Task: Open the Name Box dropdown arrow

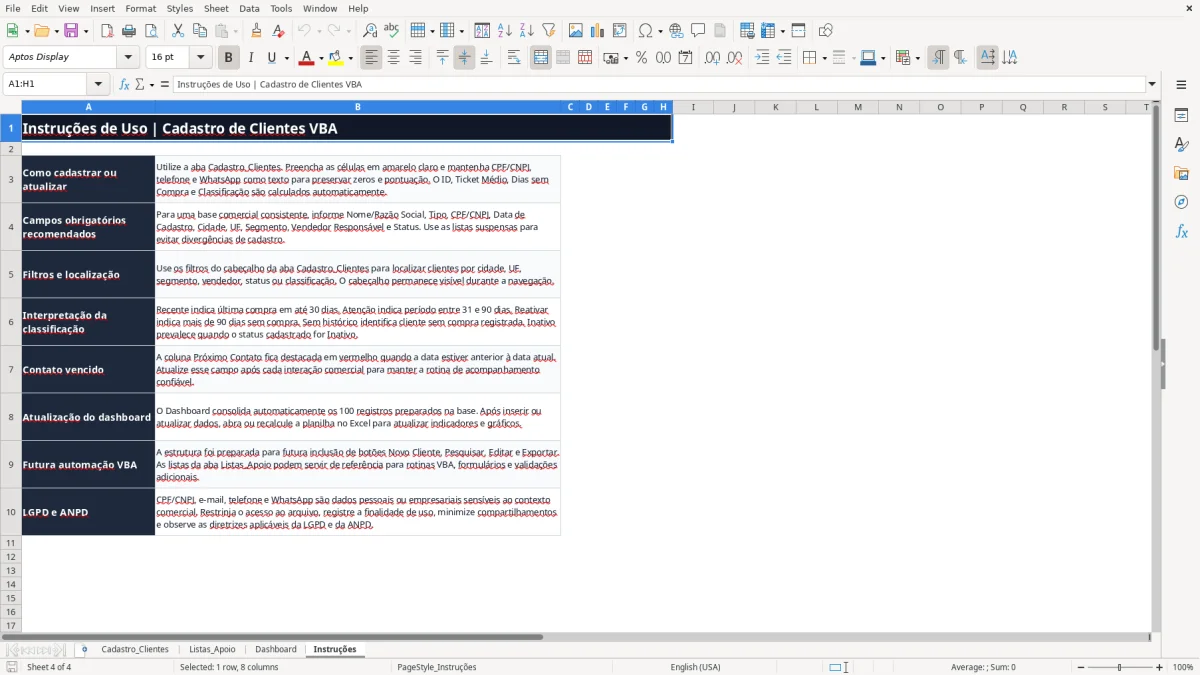Action: [x=98, y=84]
